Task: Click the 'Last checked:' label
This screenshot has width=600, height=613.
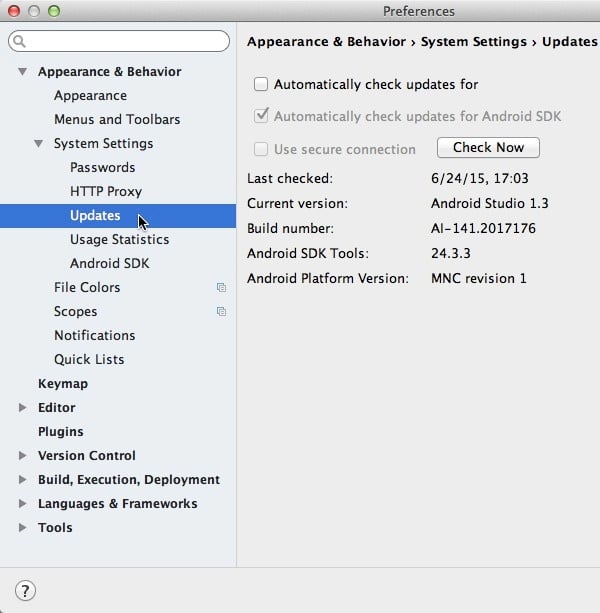Action: (x=290, y=178)
